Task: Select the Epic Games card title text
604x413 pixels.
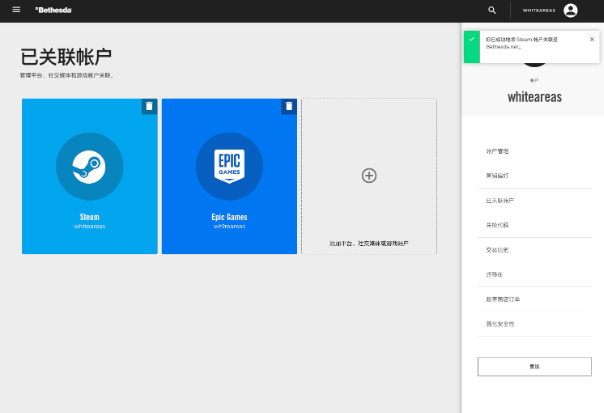Action: [x=230, y=217]
